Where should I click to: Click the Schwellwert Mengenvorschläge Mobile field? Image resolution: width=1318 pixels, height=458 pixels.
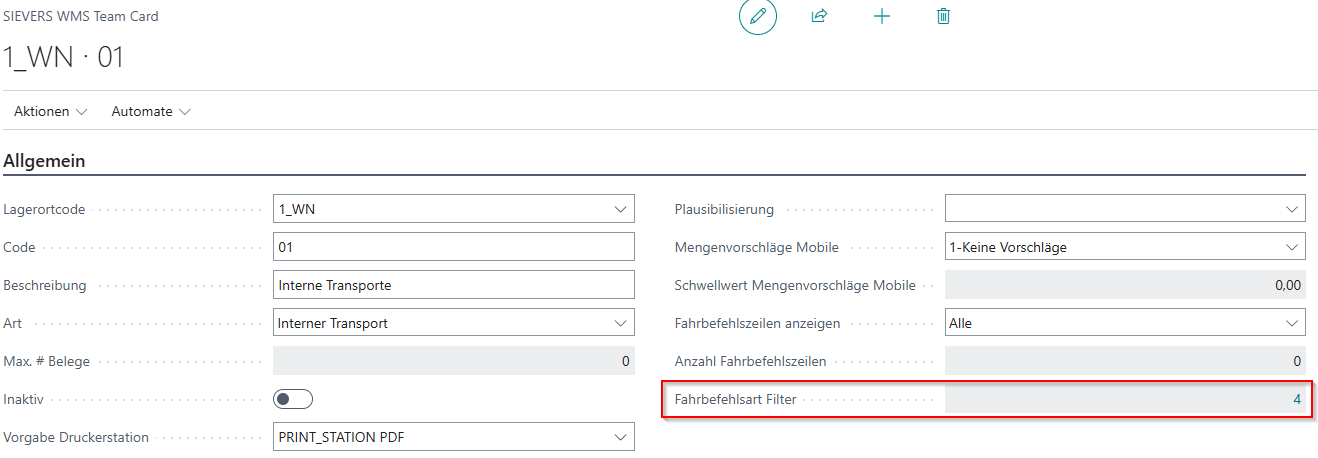[1124, 285]
